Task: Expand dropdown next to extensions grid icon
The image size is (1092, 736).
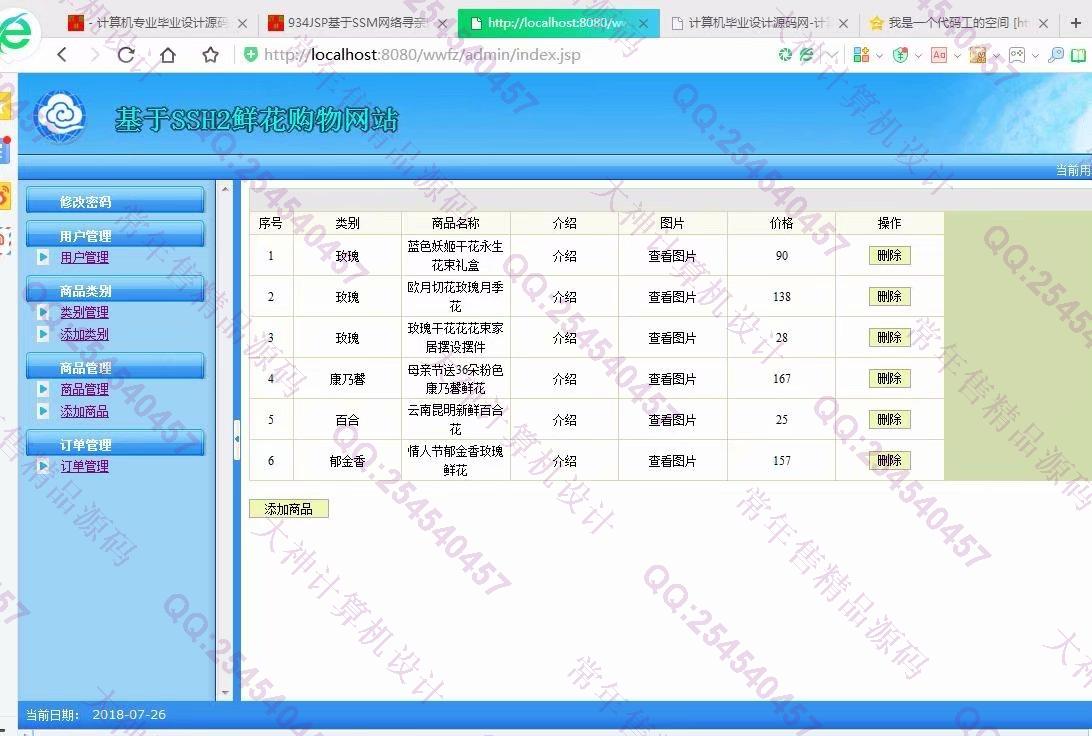Action: (879, 55)
